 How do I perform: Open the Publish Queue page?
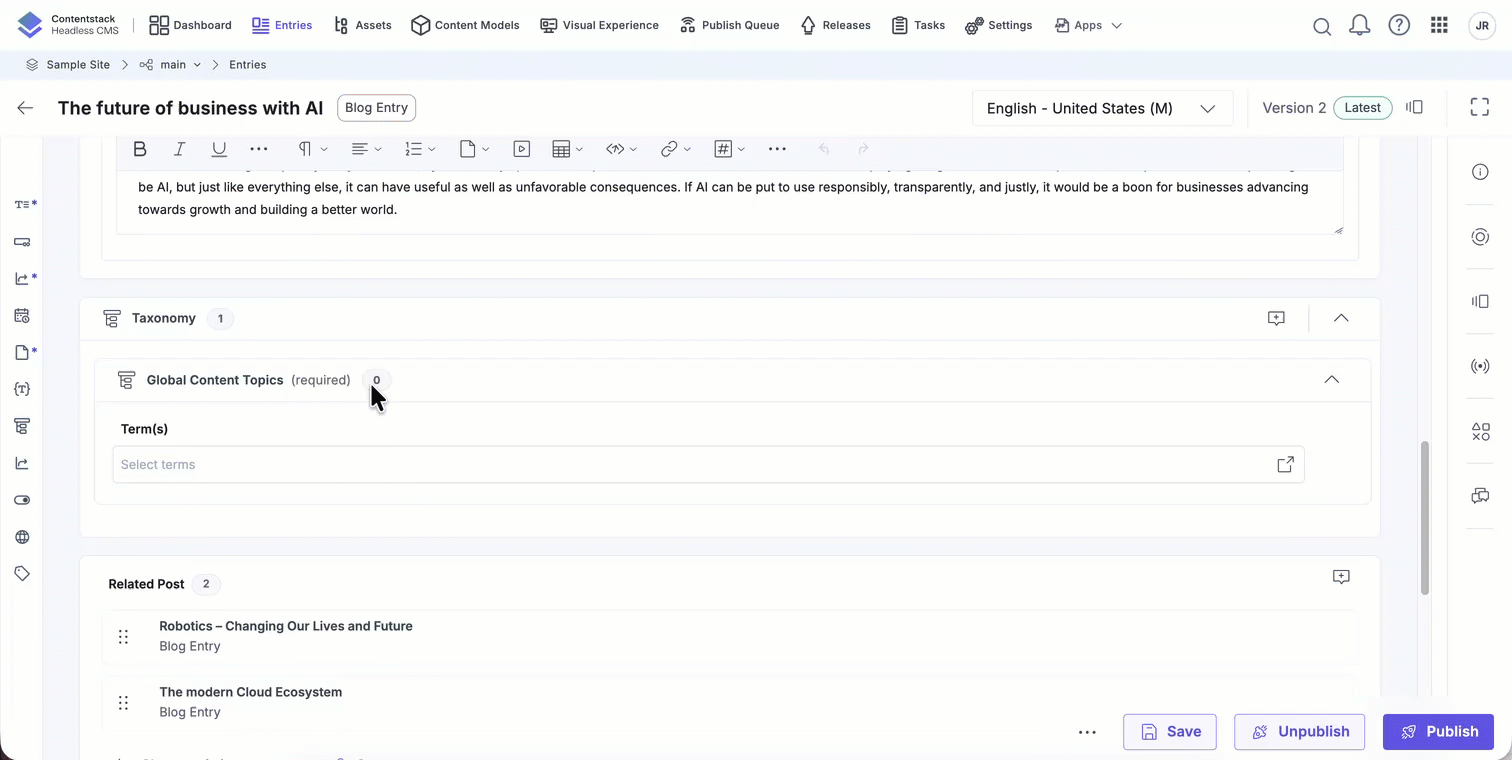(740, 25)
